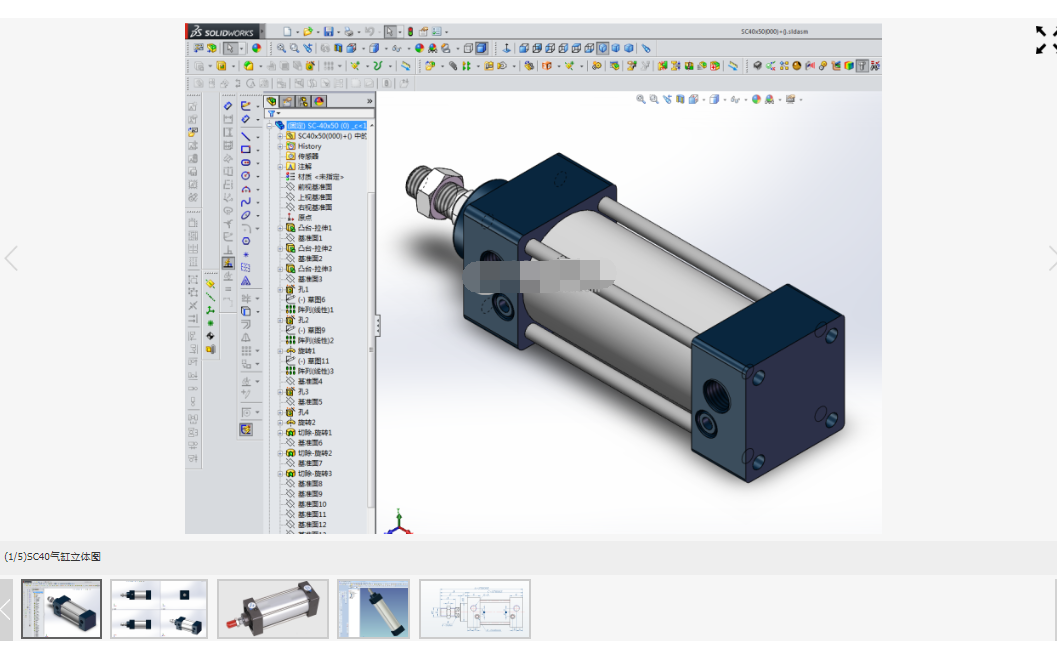Expand the History tree node
Screen dimensions: 1057x651
tap(280, 146)
